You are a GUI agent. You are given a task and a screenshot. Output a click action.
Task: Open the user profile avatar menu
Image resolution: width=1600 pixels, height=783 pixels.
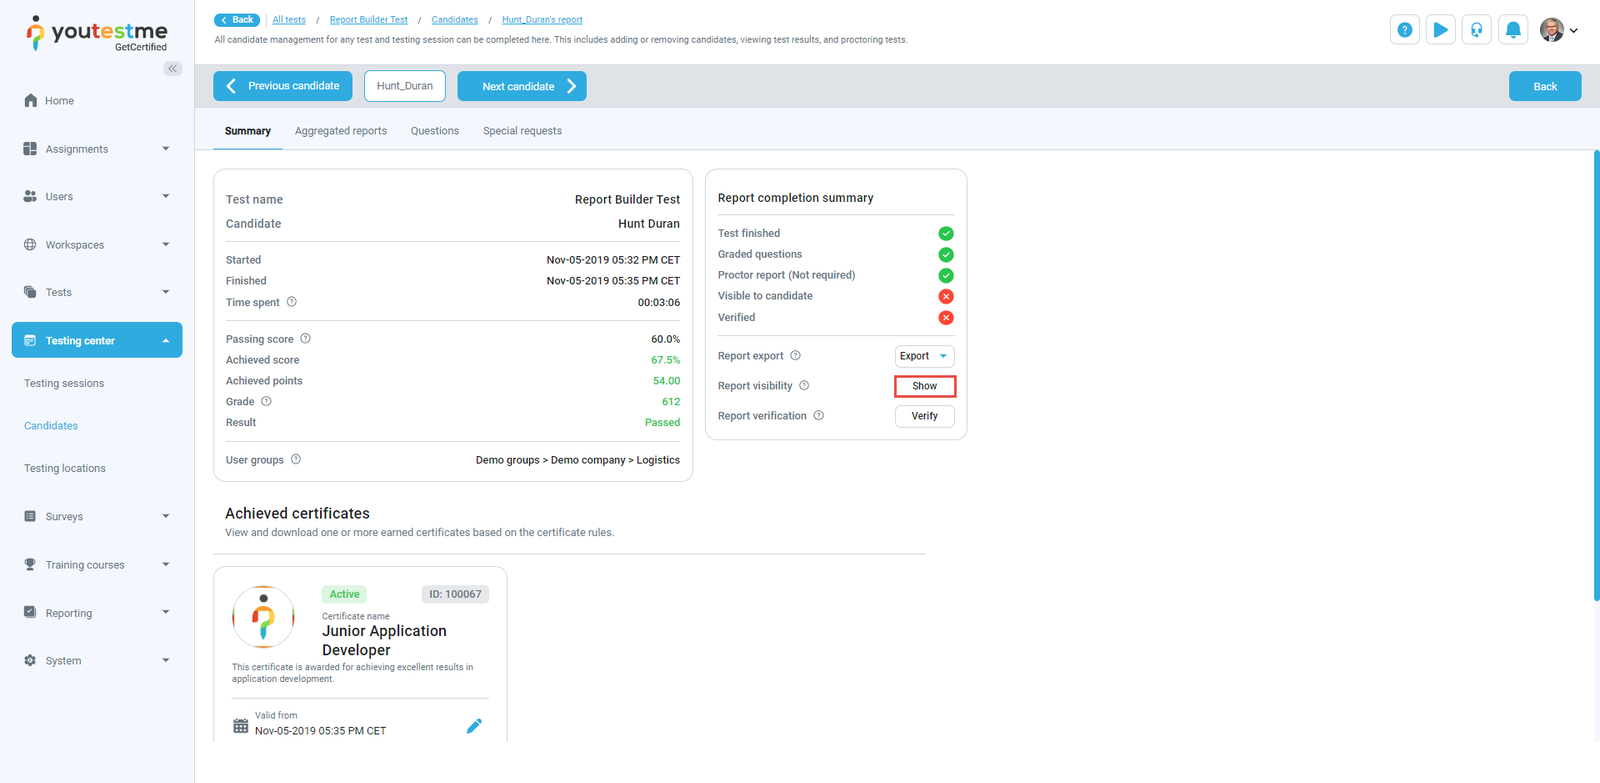(x=1558, y=30)
